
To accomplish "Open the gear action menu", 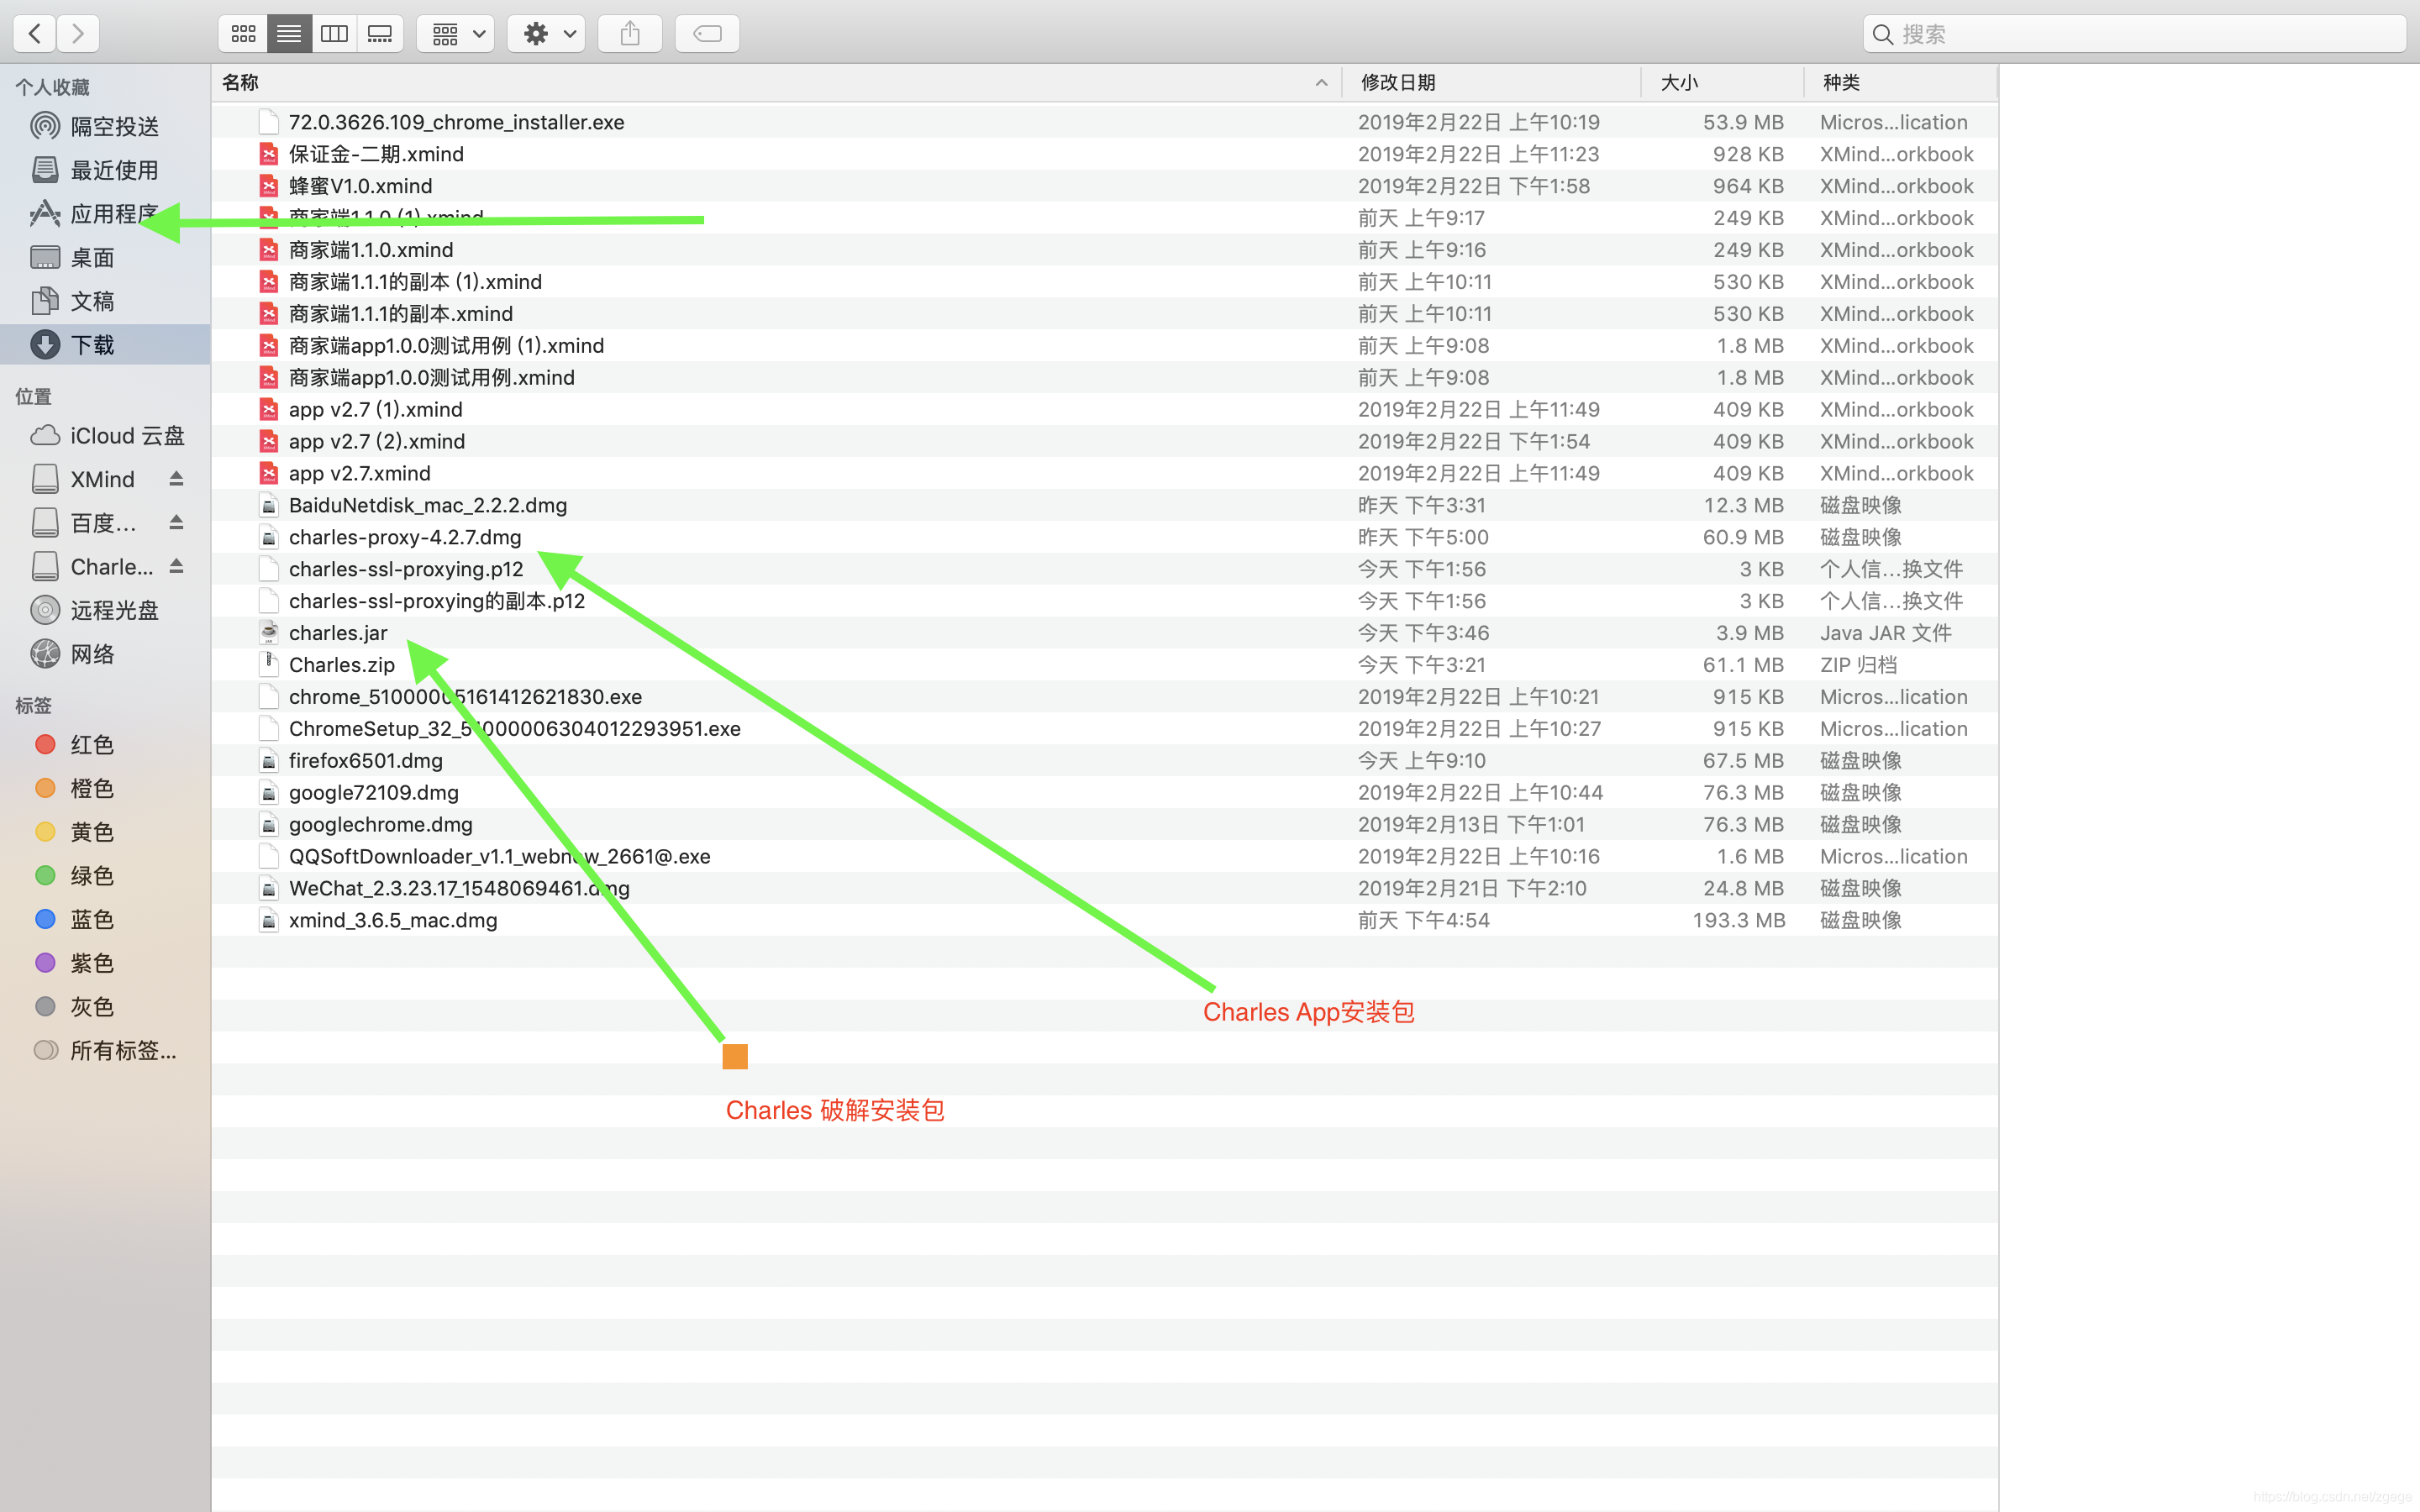I will coord(547,34).
